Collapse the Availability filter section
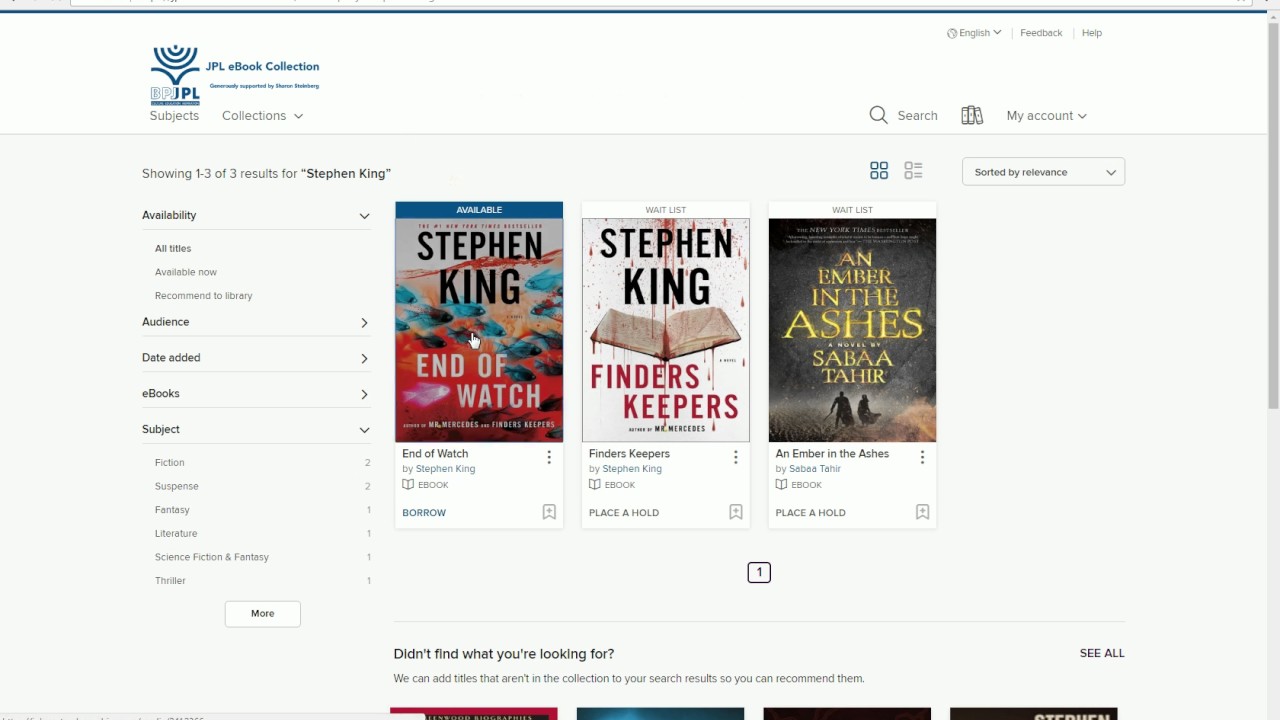1280x720 pixels. click(x=256, y=215)
